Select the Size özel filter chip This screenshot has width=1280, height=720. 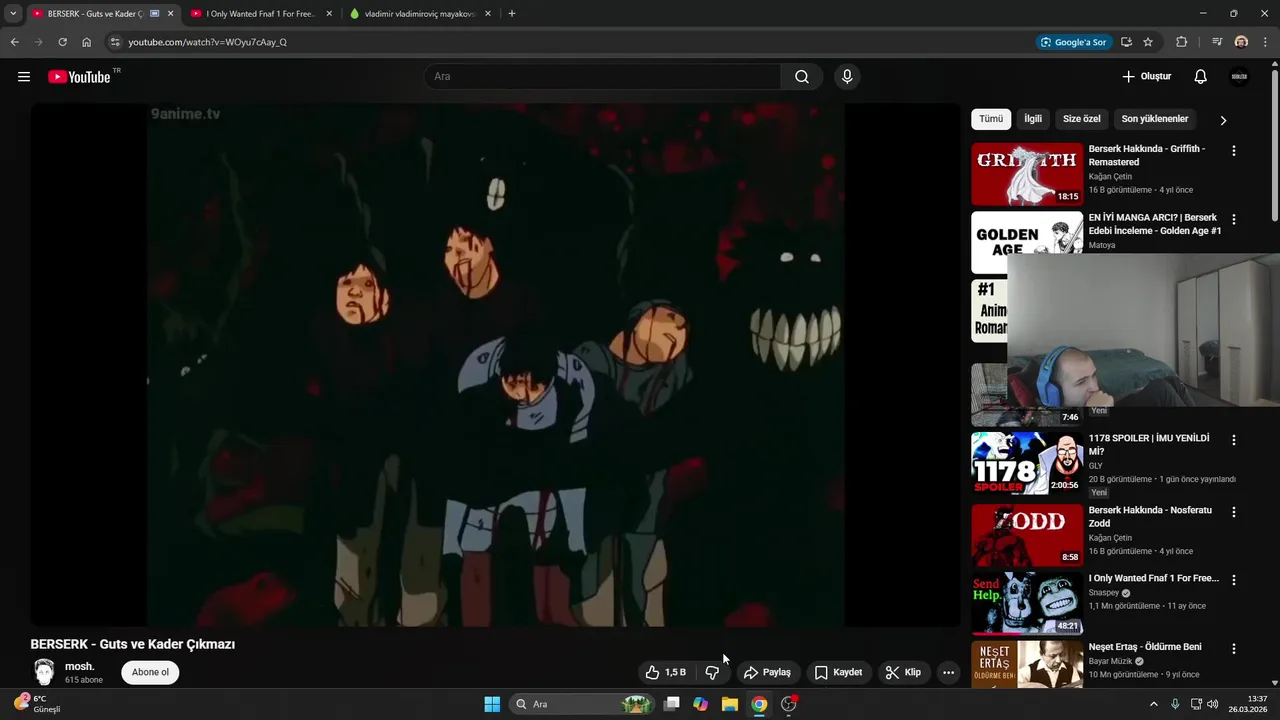1081,119
